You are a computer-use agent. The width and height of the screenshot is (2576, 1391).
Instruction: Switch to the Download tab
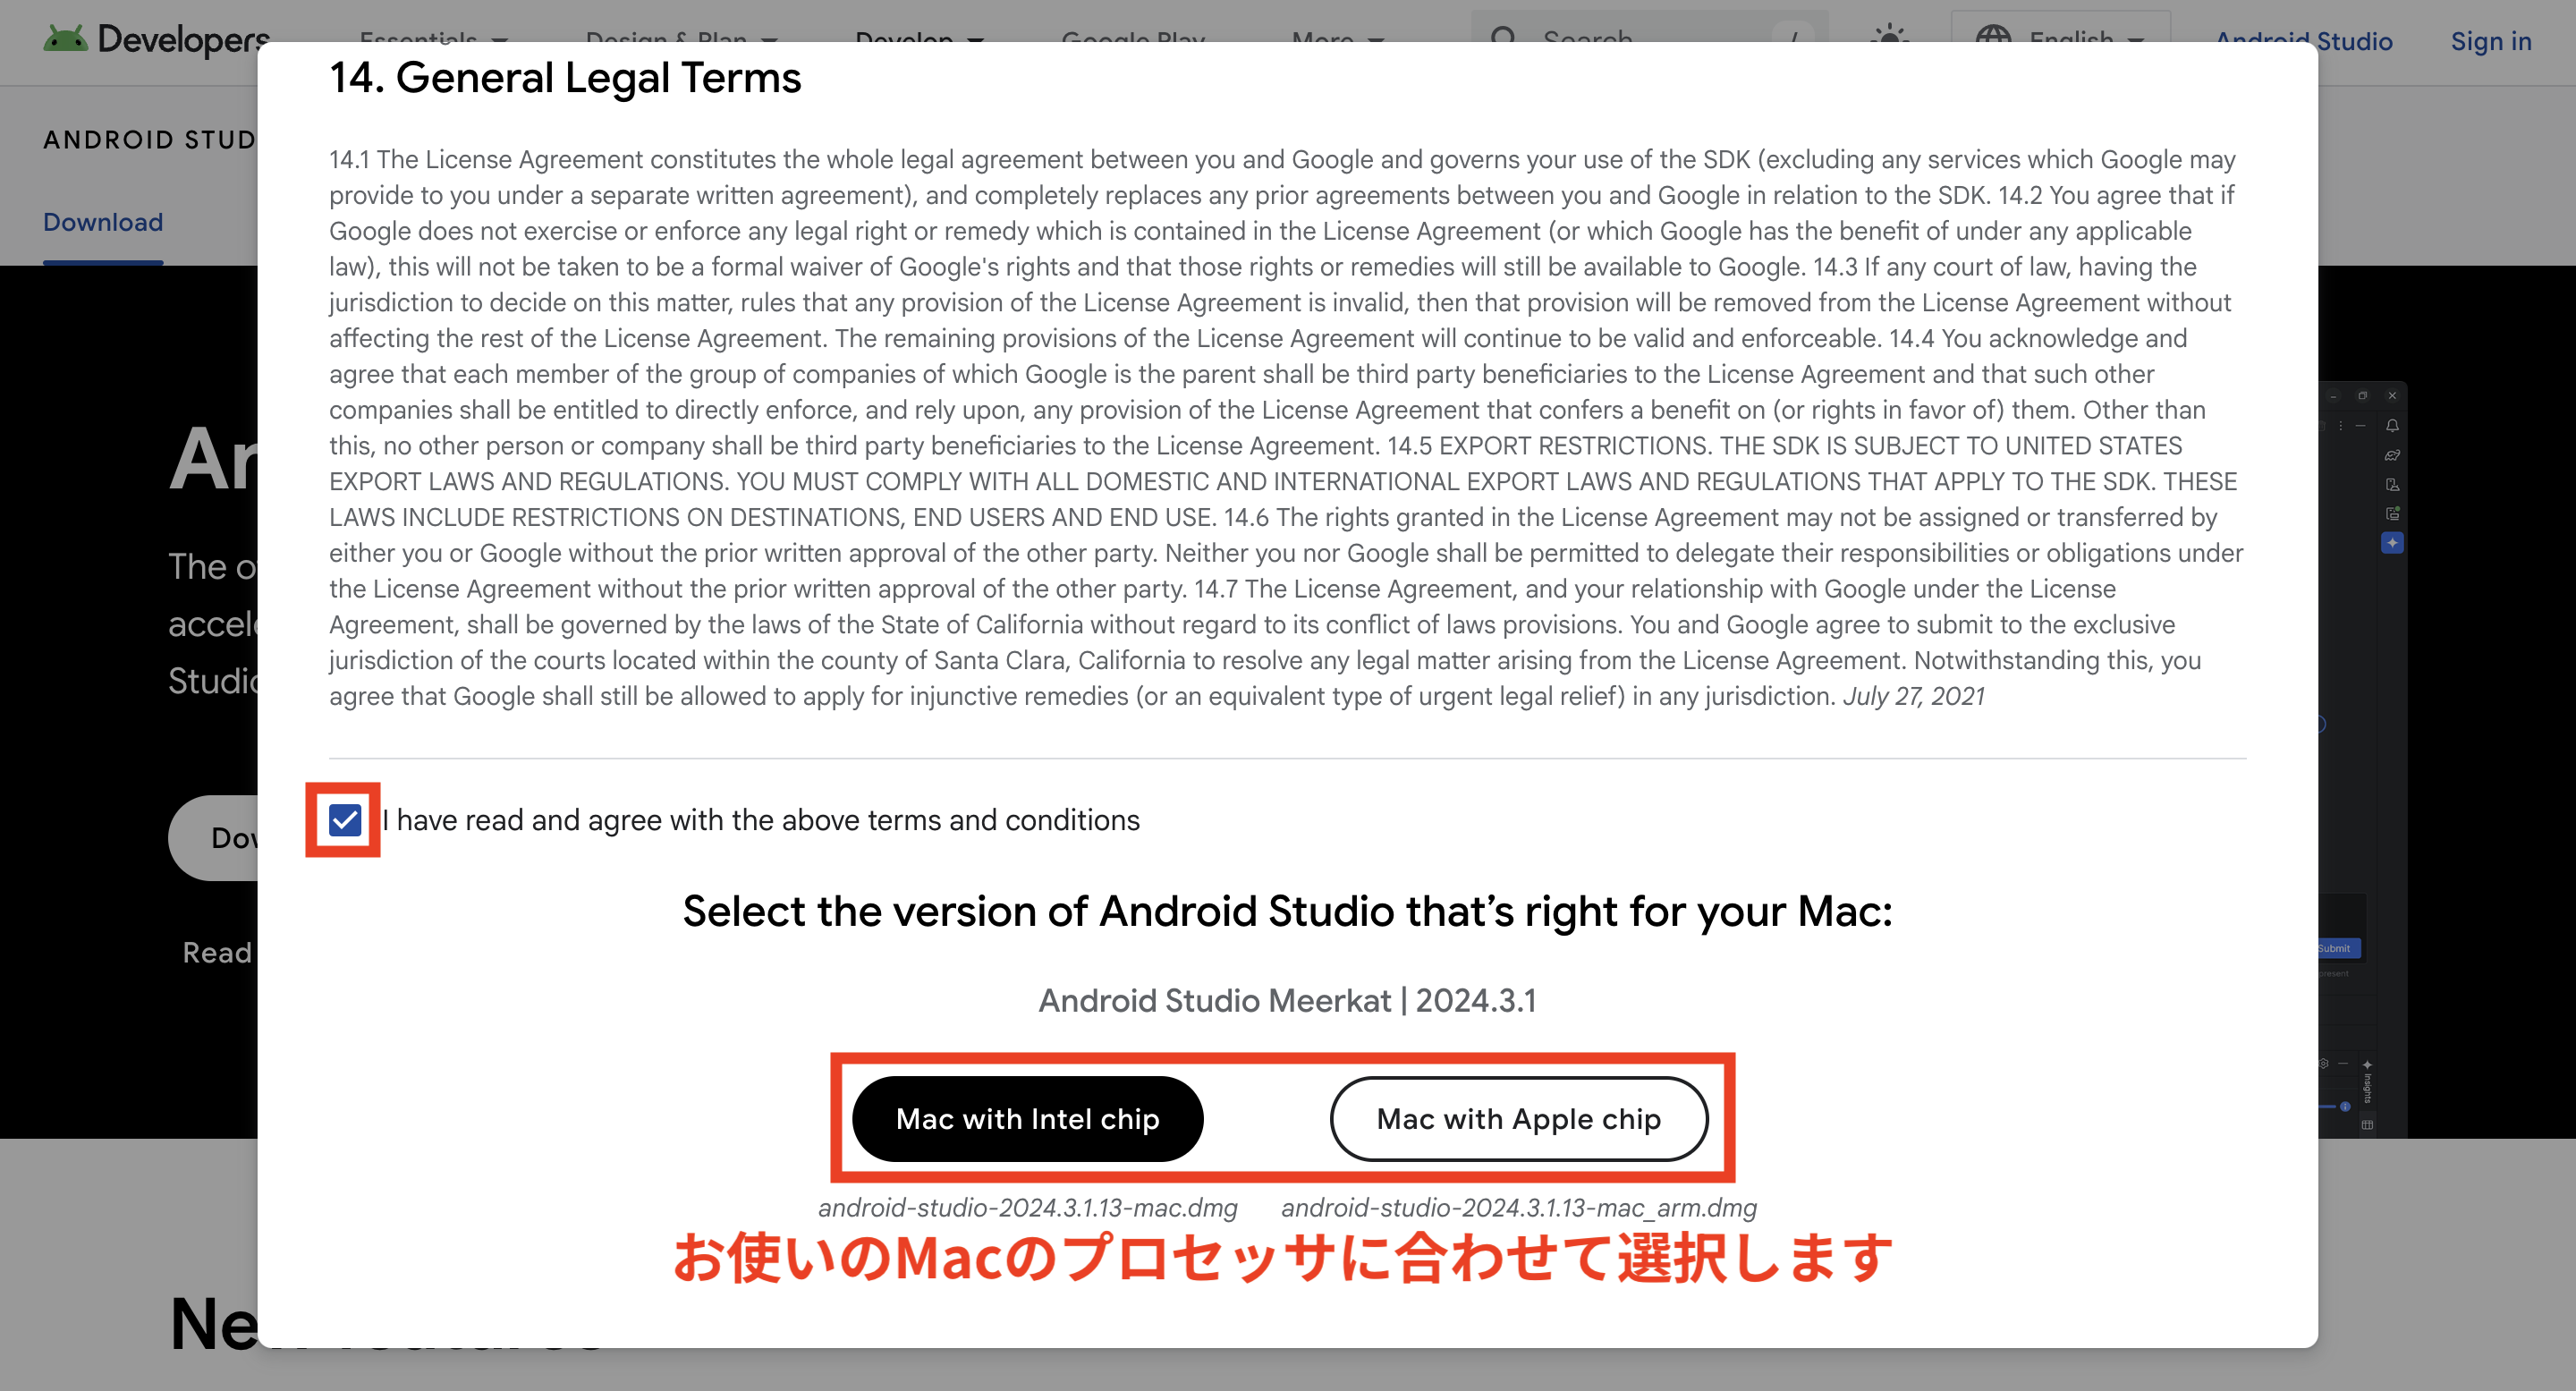103,222
